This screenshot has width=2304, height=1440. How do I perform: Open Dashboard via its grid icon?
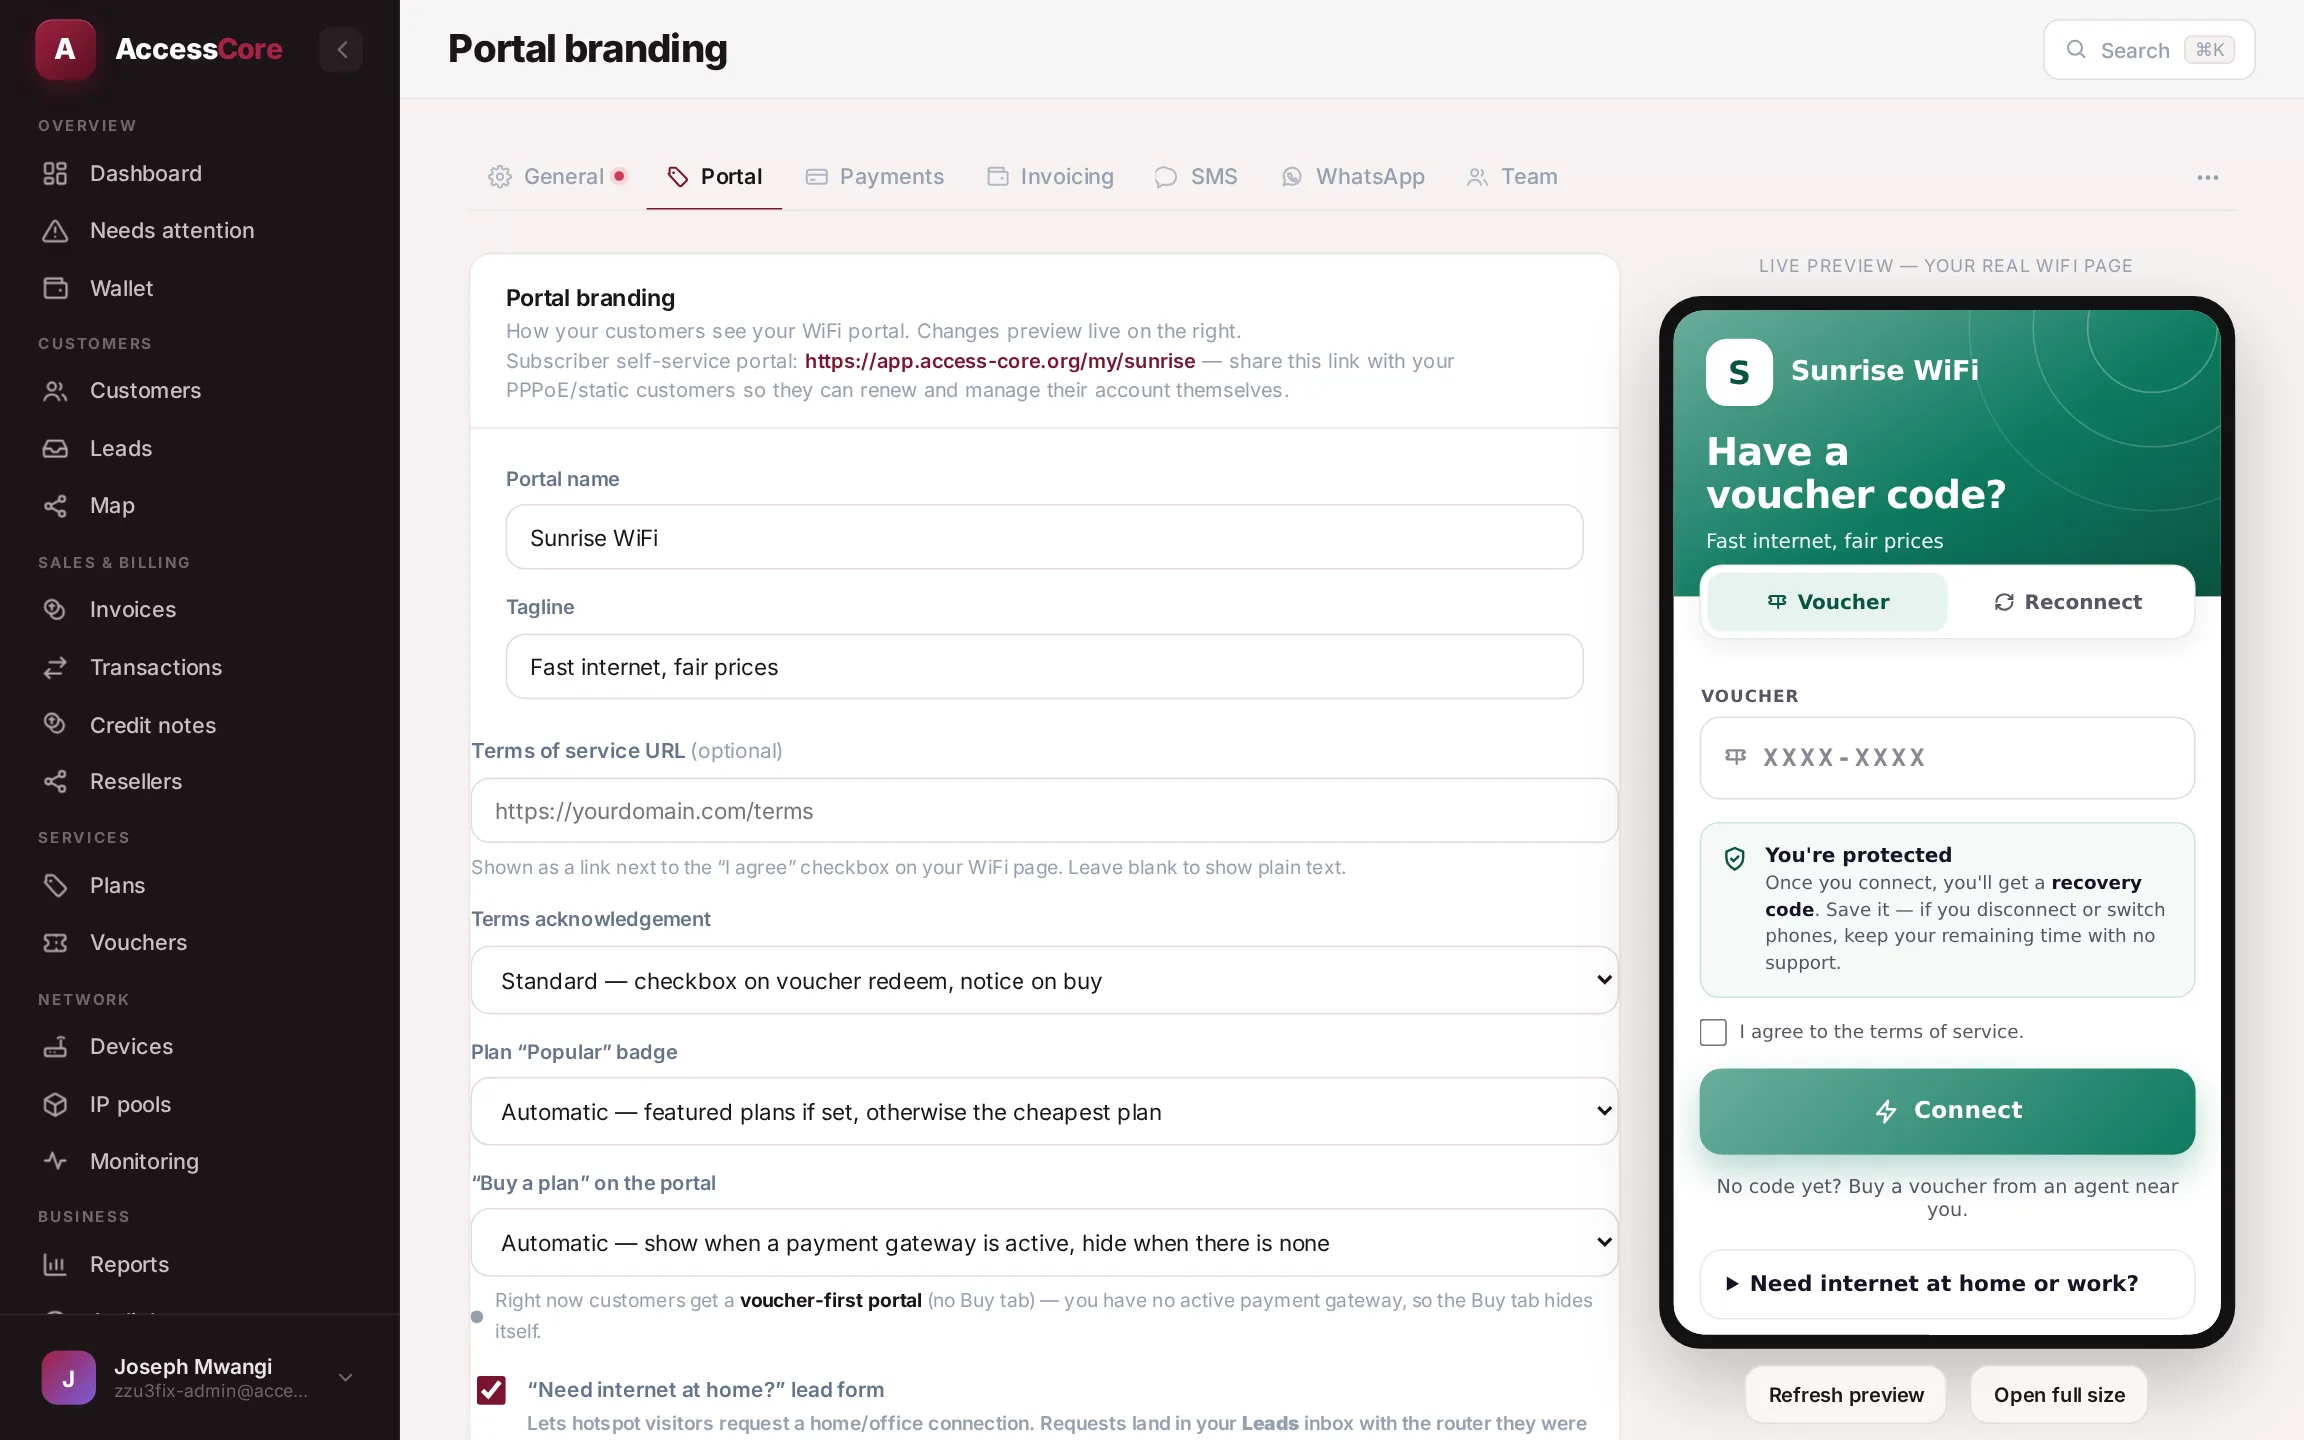(55, 173)
